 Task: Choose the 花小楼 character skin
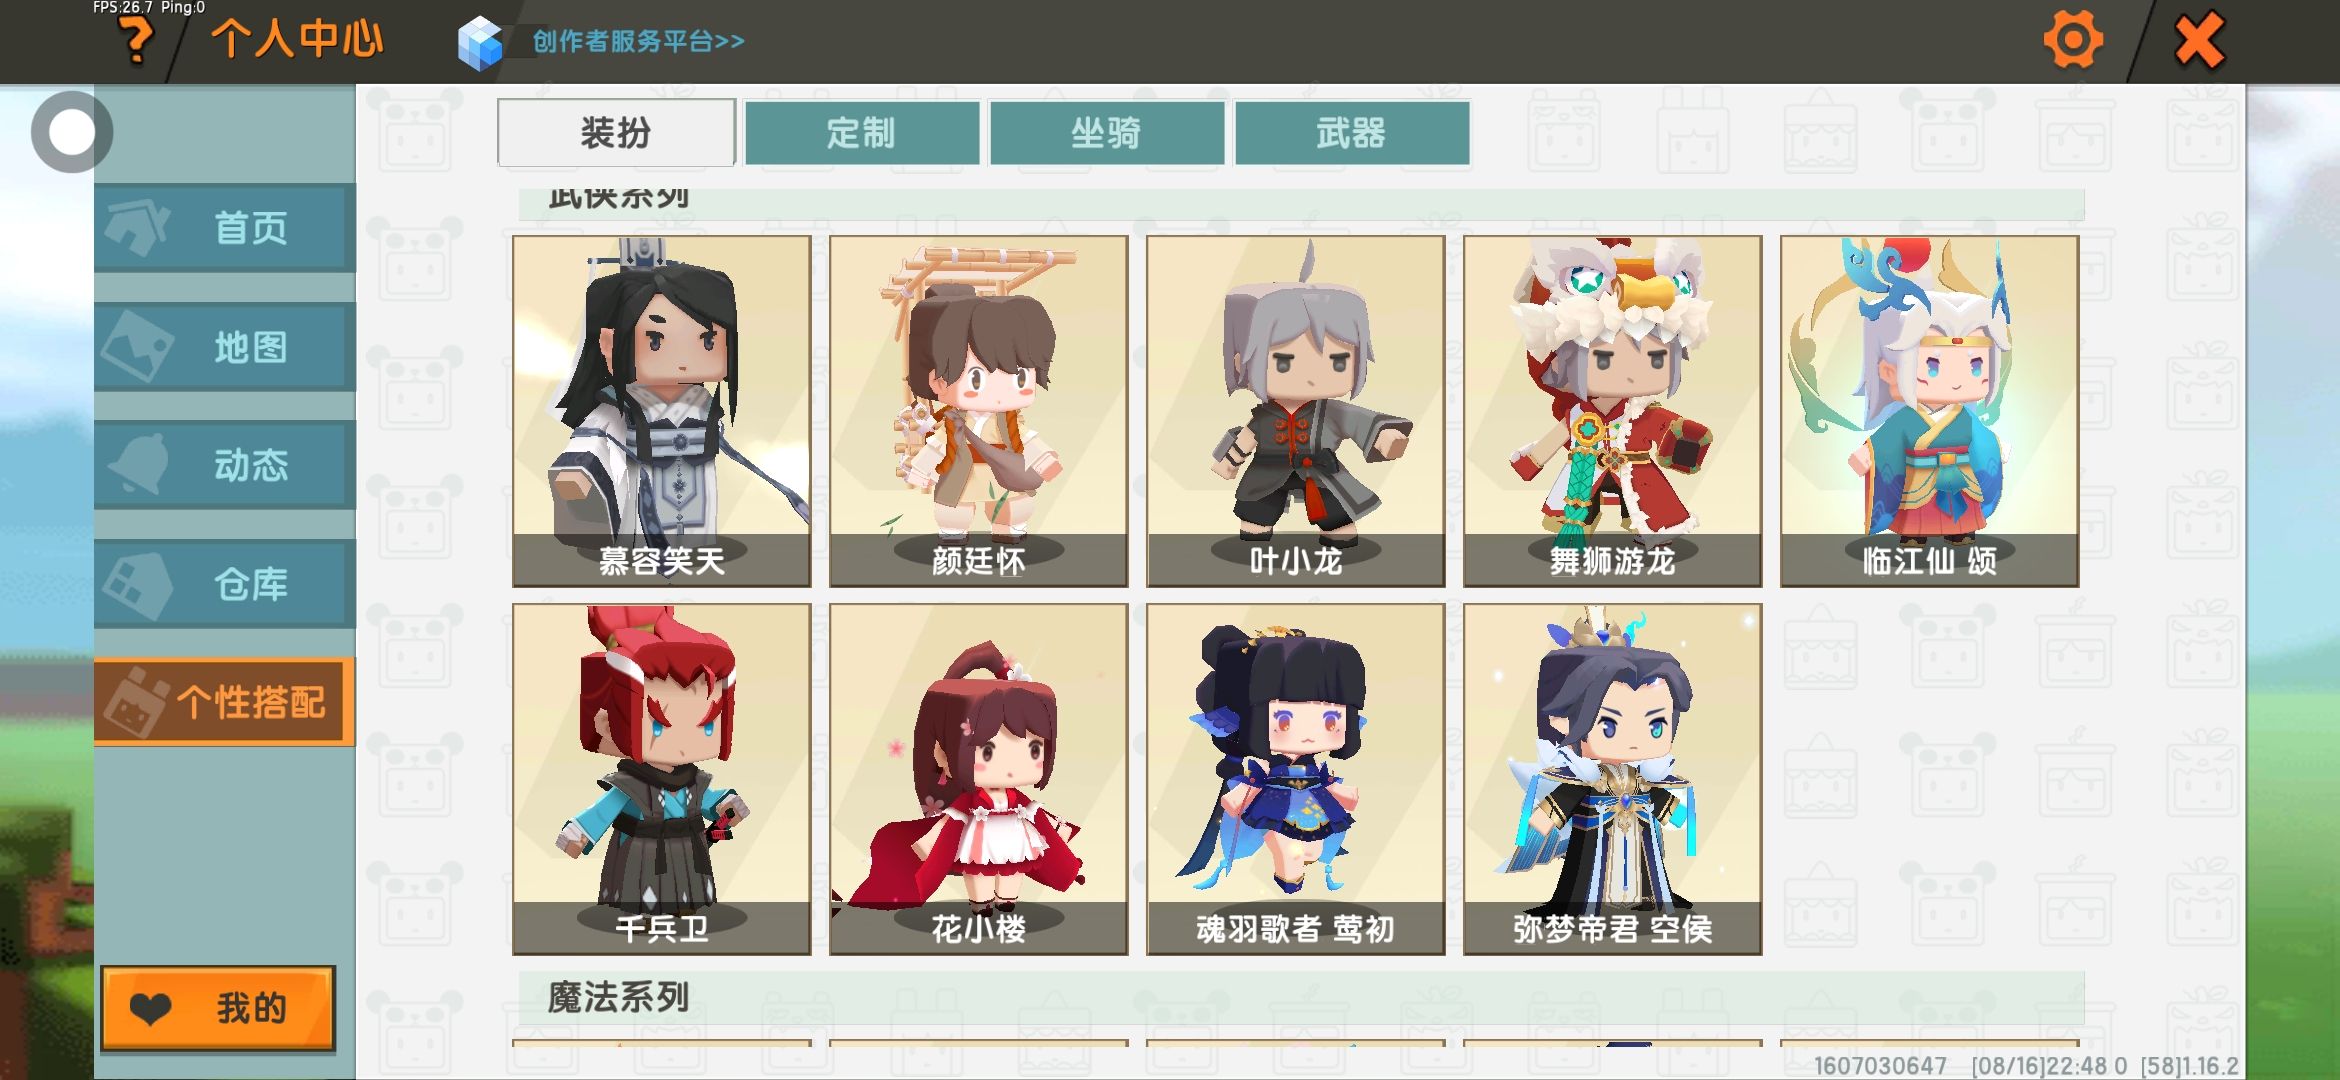coord(979,779)
